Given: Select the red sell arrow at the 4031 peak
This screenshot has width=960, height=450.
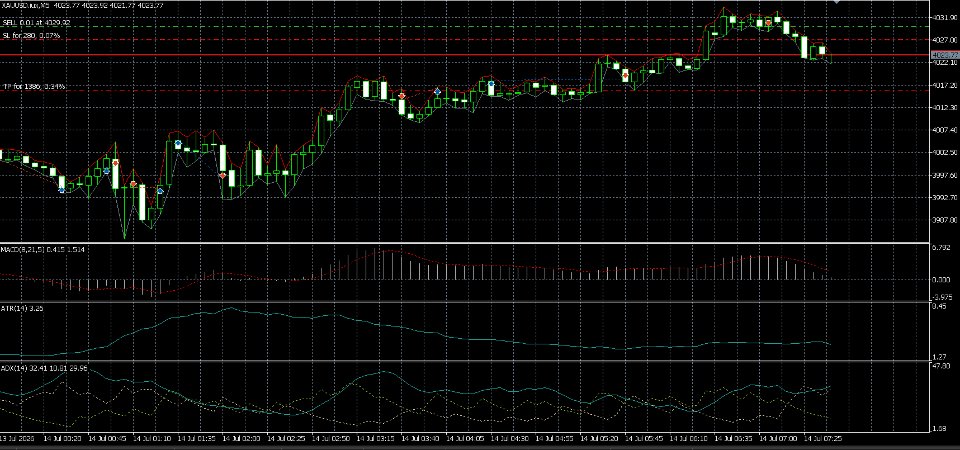Looking at the screenshot, I should (768, 23).
